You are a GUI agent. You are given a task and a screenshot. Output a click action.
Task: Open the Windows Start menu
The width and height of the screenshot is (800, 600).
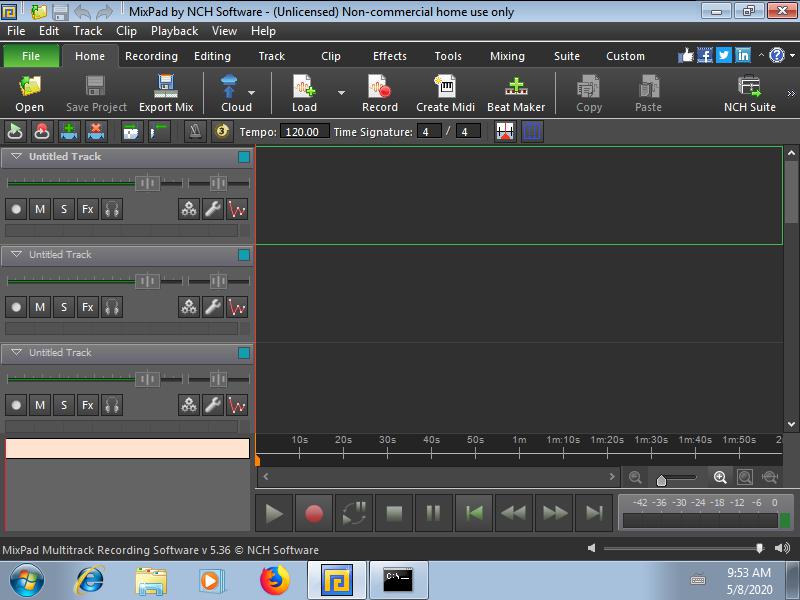click(x=27, y=580)
